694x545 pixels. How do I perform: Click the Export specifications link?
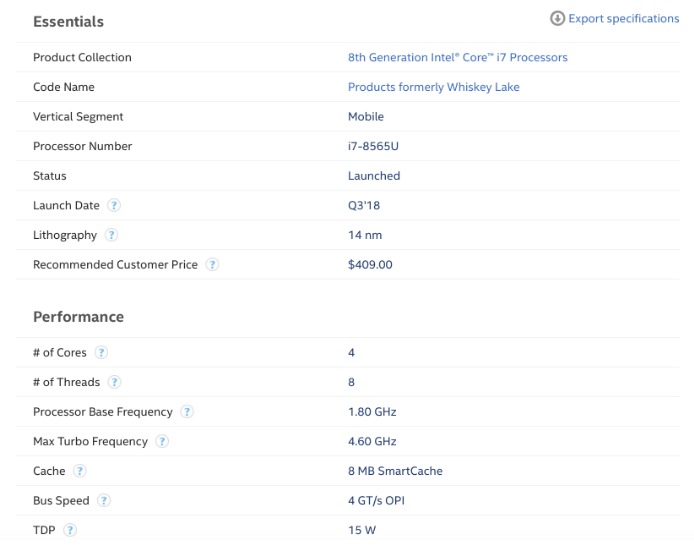624,19
